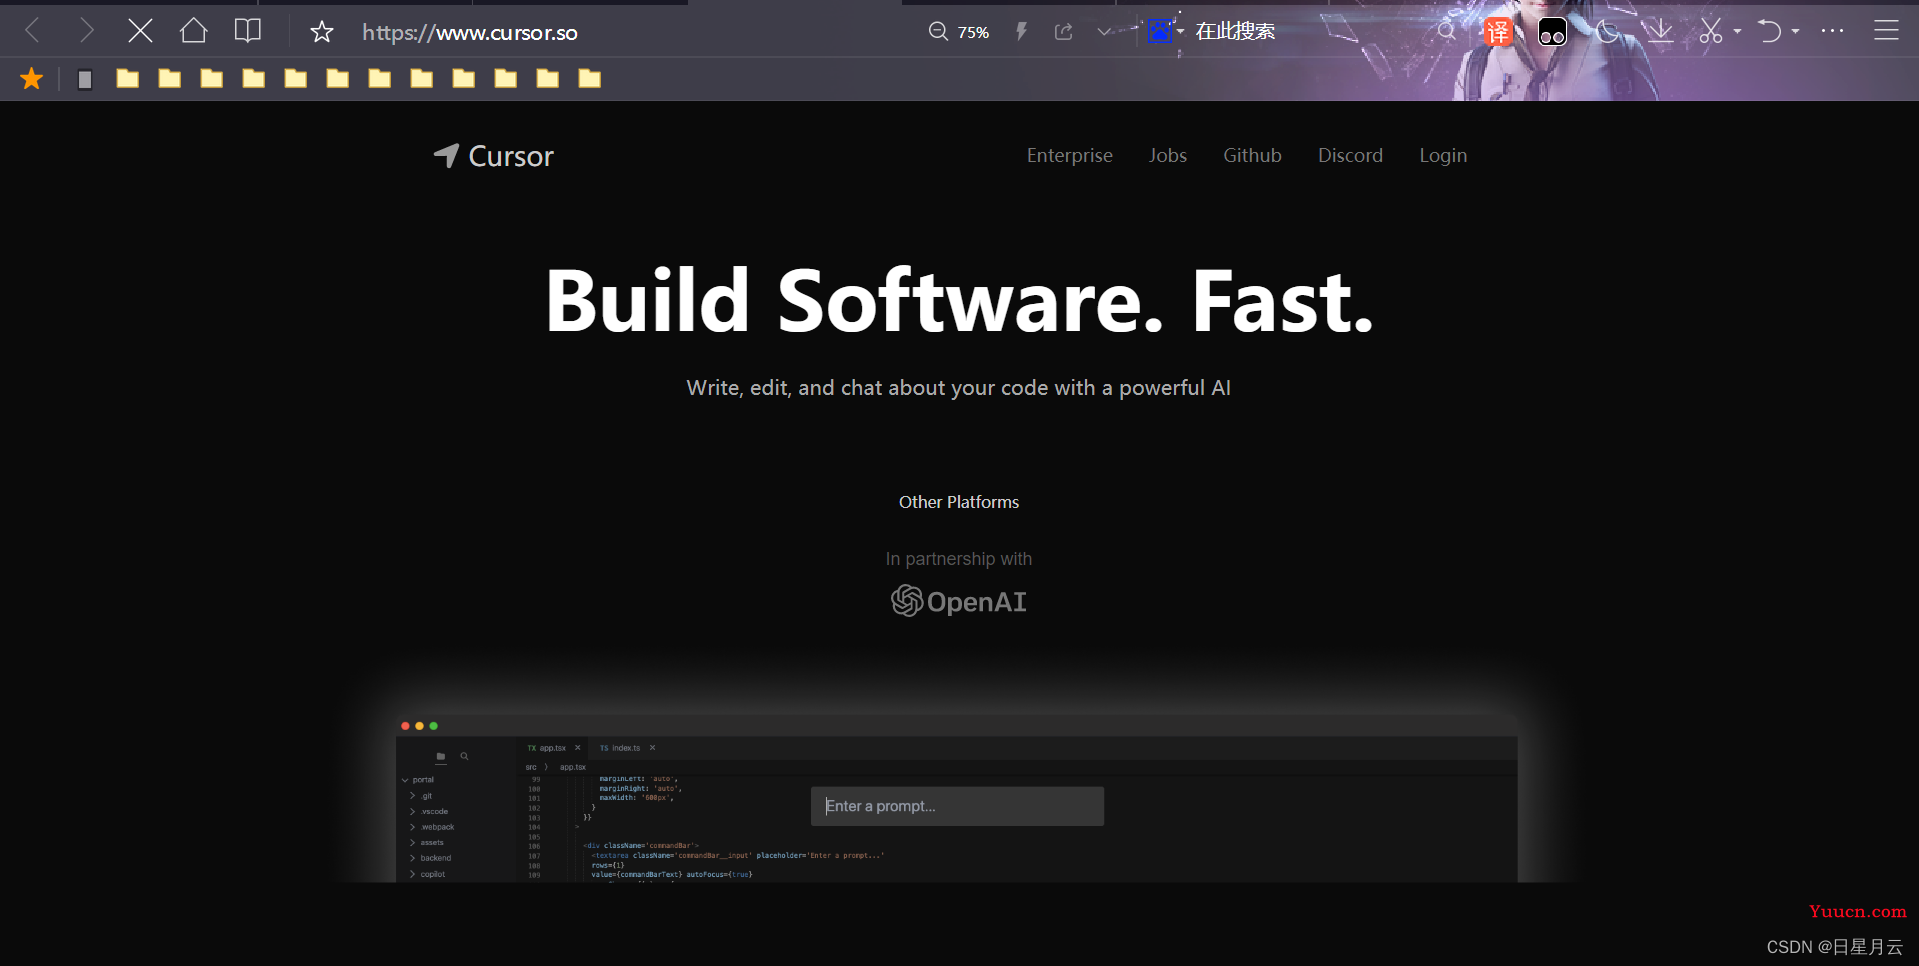Expand the screenshot tool dropdown arrow
Viewport: 1919px width, 966px height.
click(x=1737, y=32)
